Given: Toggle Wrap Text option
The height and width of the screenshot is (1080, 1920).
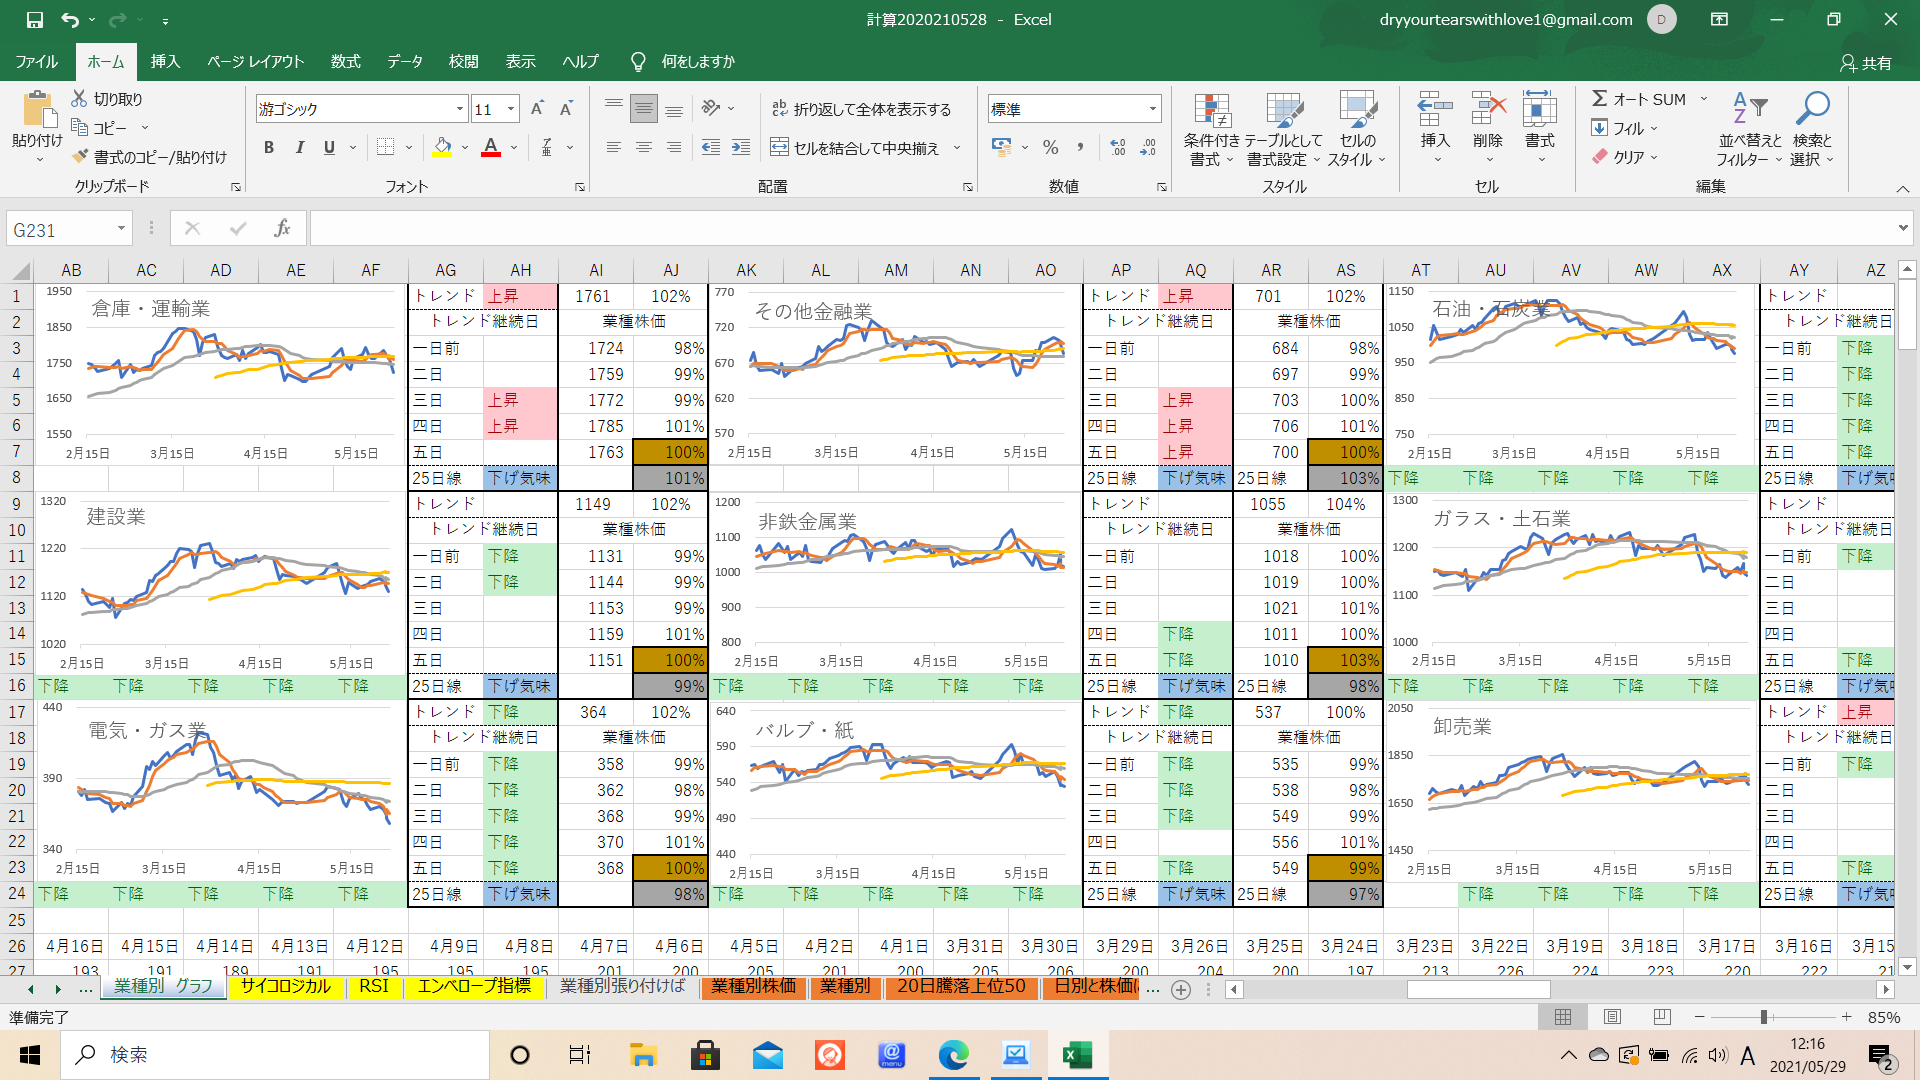Looking at the screenshot, I should [861, 109].
